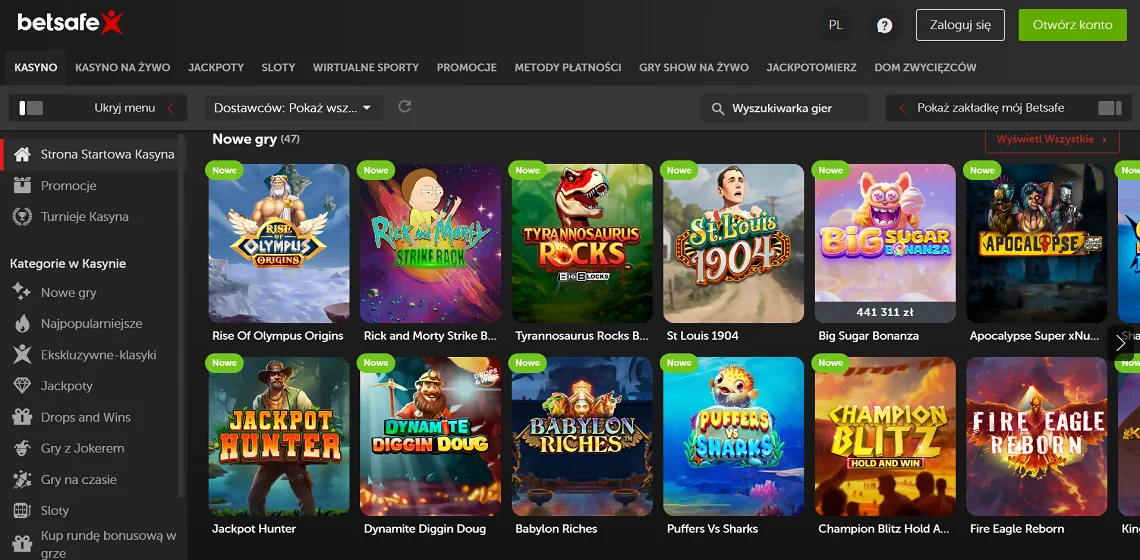Go to the Jackpoty top tab

click(216, 67)
